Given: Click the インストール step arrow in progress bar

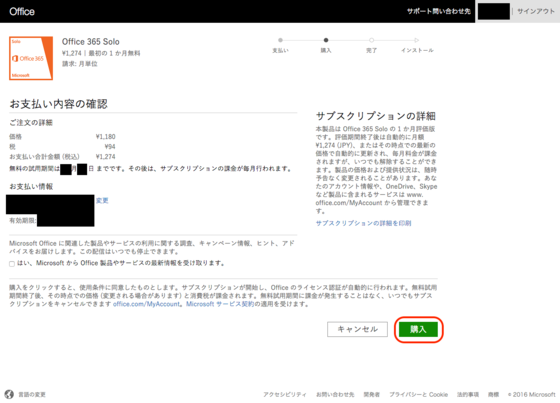Looking at the screenshot, I should click(x=417, y=40).
